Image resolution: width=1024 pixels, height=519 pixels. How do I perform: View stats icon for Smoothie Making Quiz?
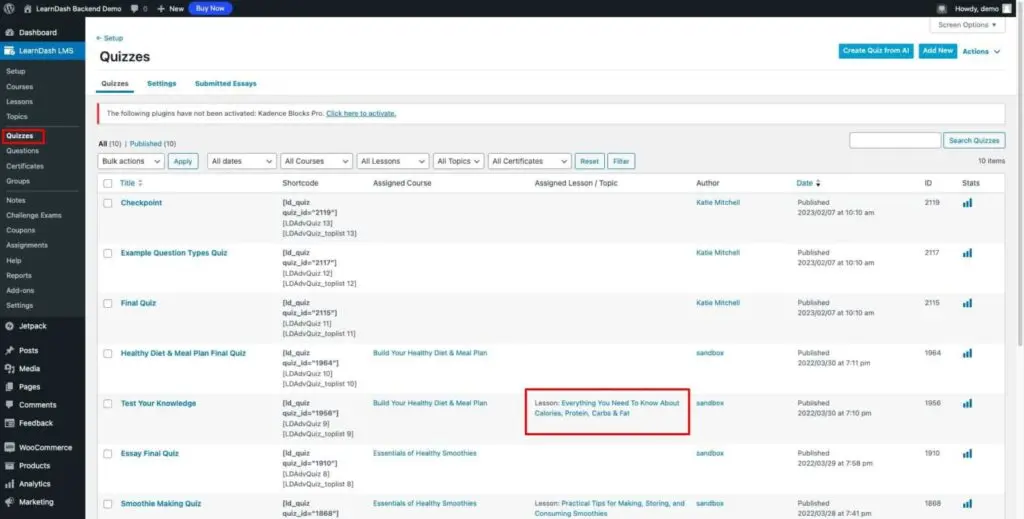click(x=967, y=504)
